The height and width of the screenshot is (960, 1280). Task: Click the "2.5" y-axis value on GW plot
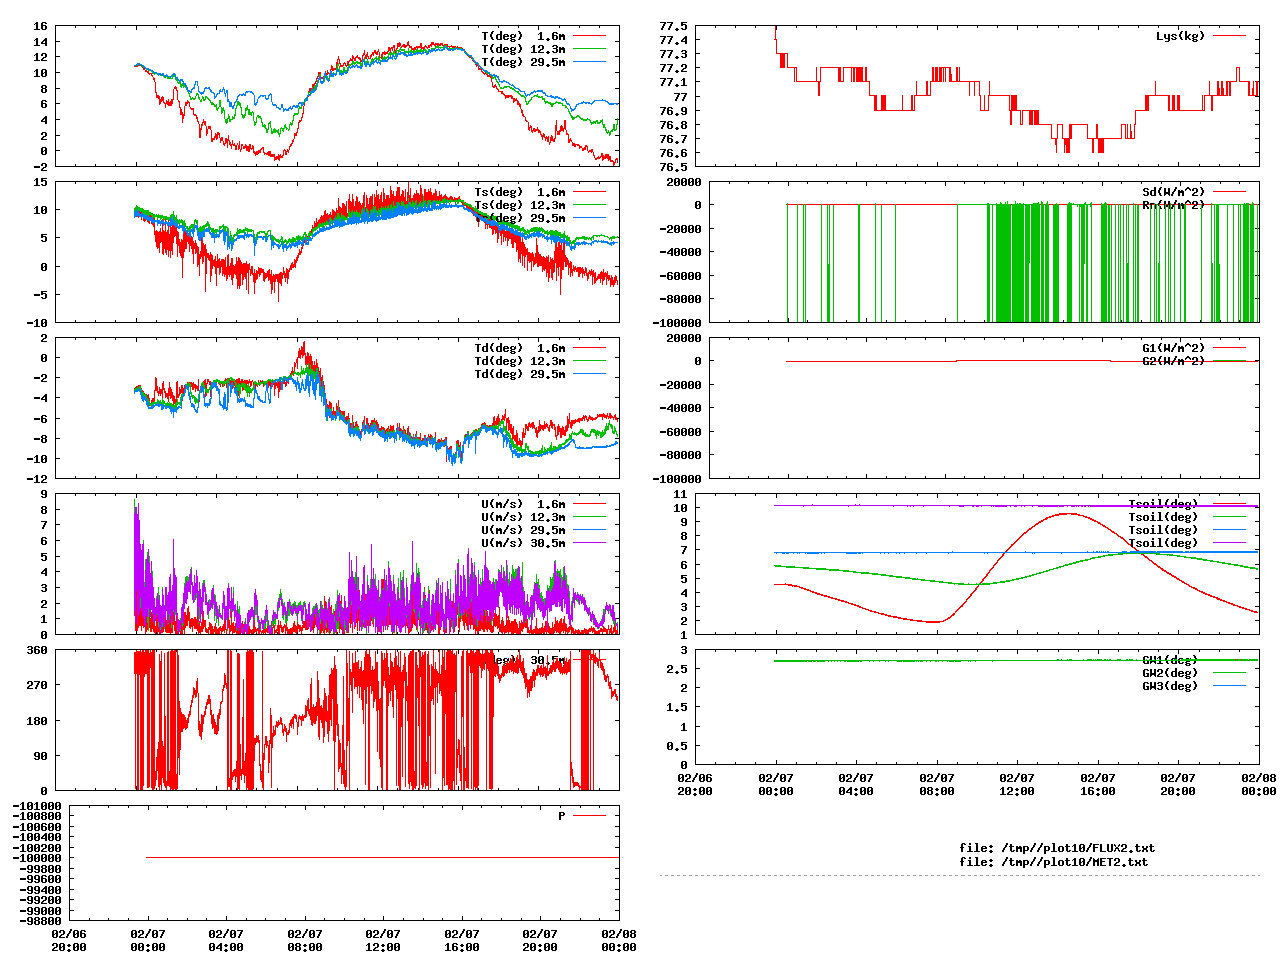coord(677,670)
